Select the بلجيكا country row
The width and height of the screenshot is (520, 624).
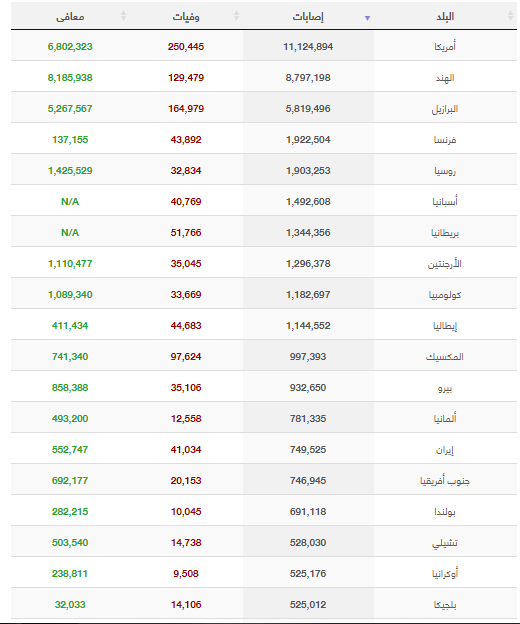264,604
